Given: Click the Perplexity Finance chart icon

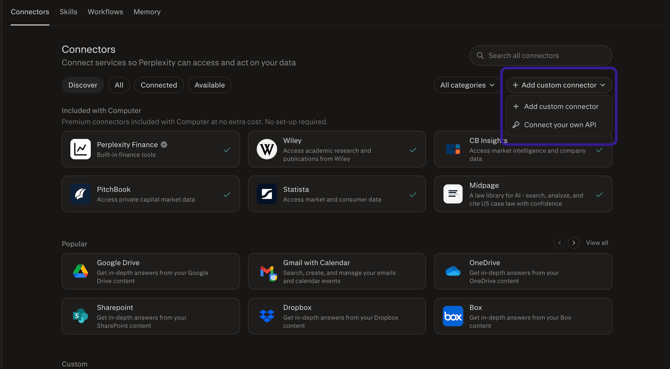Looking at the screenshot, I should click(x=80, y=149).
